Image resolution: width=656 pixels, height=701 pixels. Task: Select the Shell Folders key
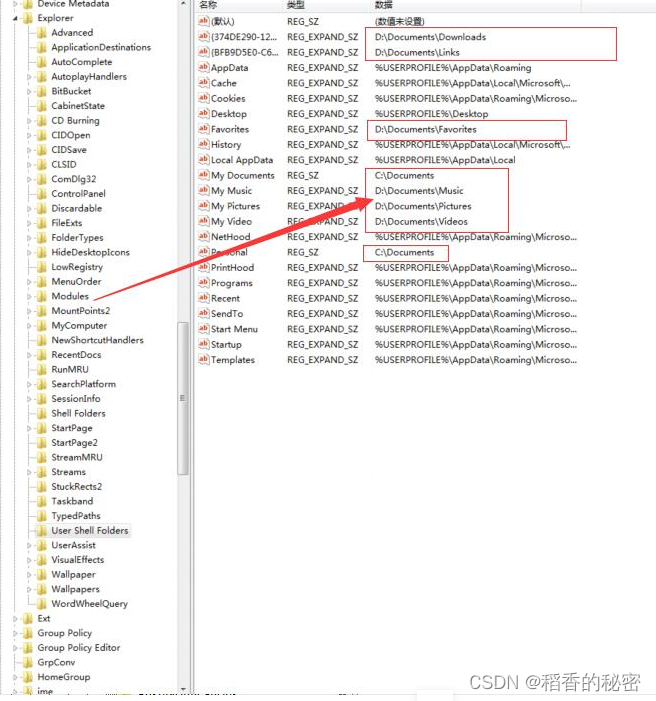coord(78,413)
